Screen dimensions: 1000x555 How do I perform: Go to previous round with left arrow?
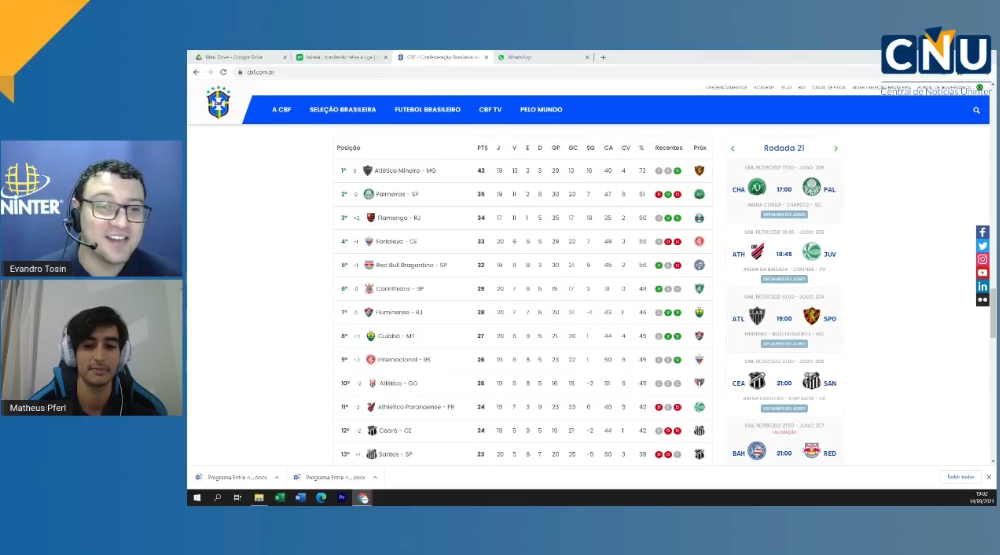pos(732,148)
